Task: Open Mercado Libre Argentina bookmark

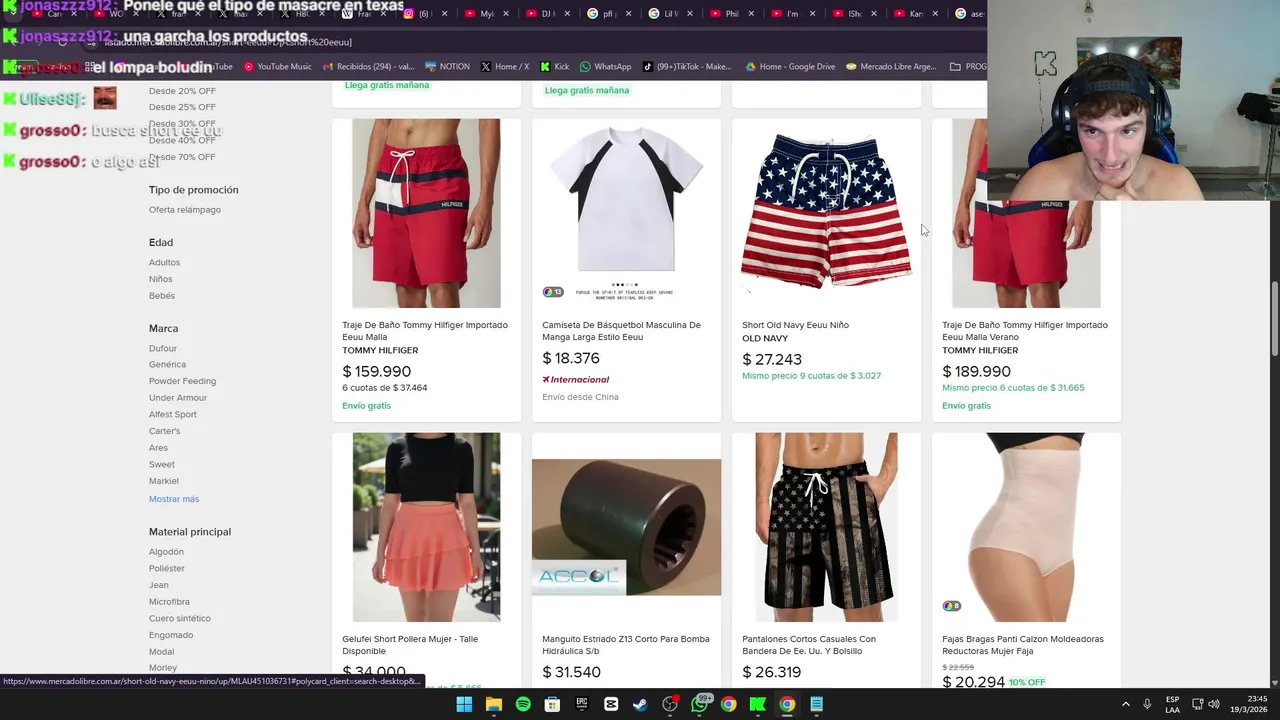Action: (891, 66)
